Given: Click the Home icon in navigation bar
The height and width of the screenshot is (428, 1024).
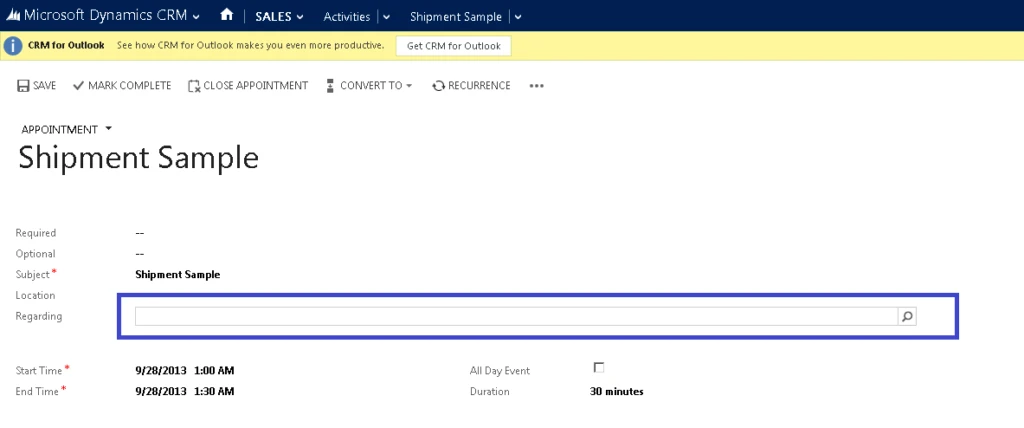Looking at the screenshot, I should point(227,16).
